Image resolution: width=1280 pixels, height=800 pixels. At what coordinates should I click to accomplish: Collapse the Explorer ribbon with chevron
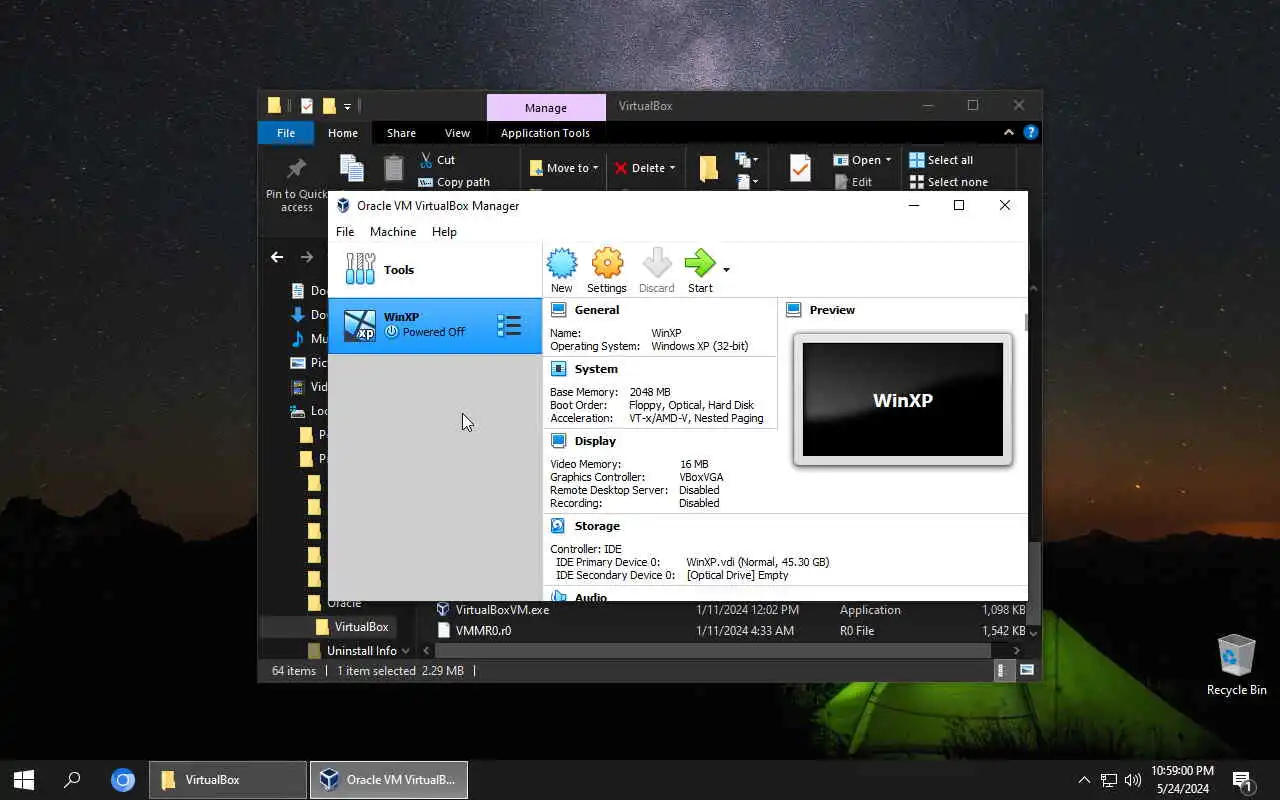tap(1009, 132)
